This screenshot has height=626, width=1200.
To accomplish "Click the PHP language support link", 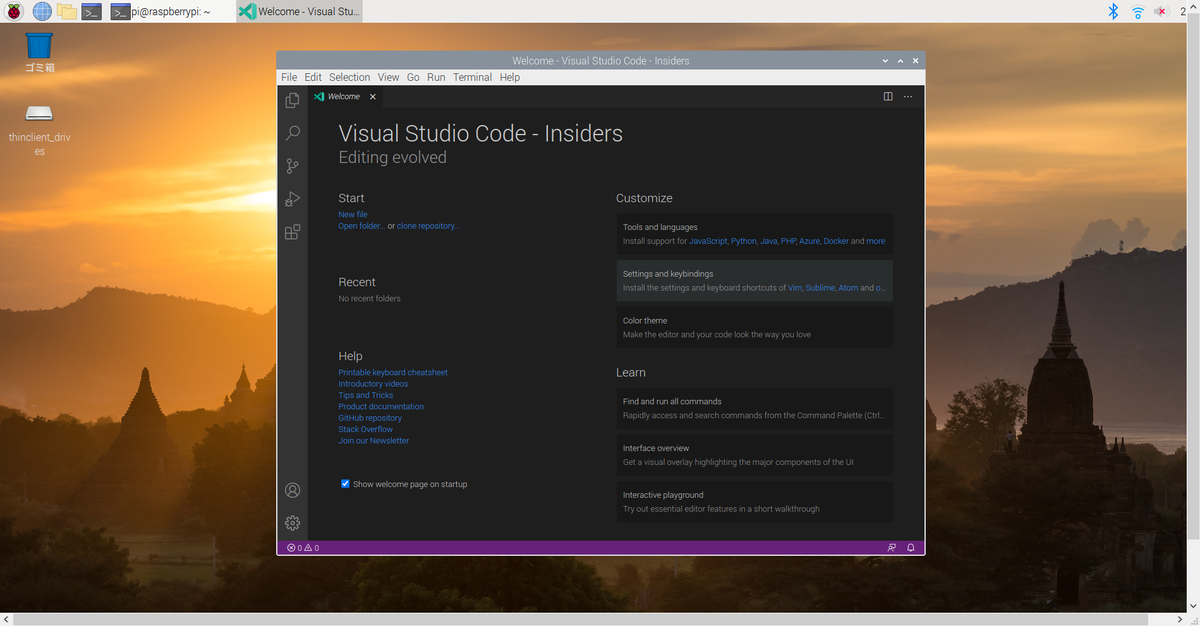I will tap(788, 241).
